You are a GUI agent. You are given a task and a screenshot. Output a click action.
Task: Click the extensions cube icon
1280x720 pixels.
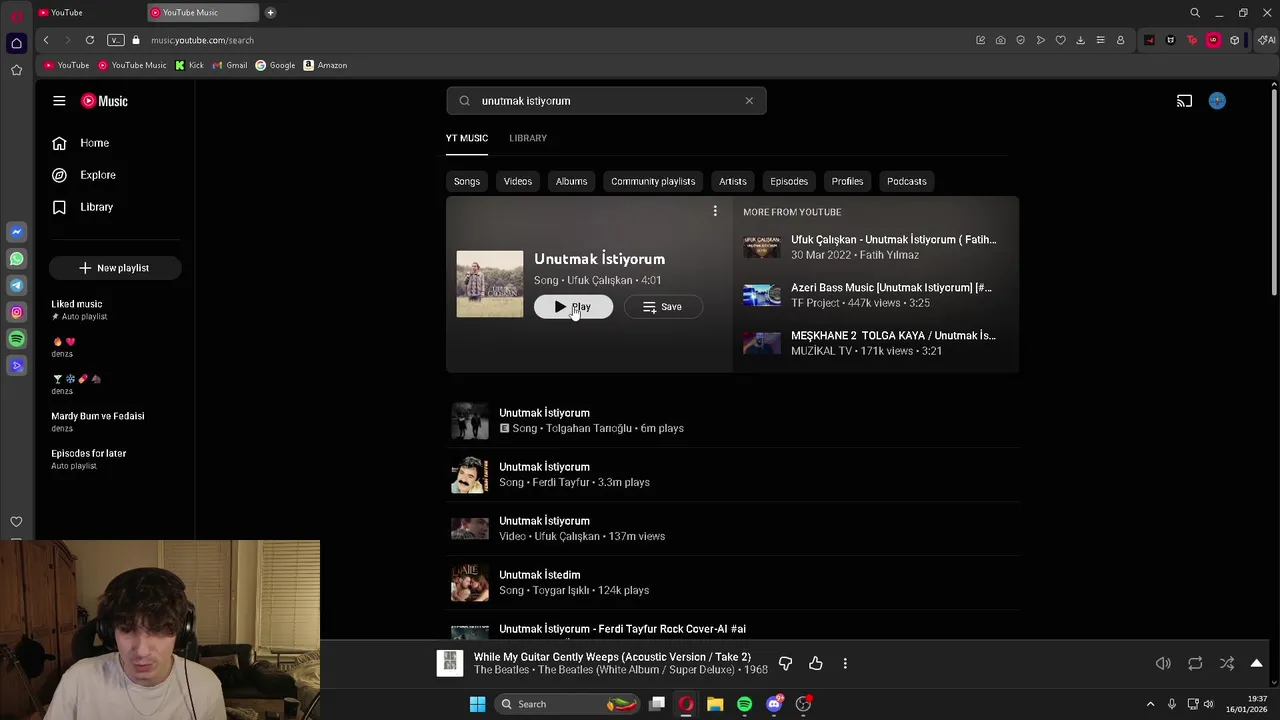point(1235,40)
